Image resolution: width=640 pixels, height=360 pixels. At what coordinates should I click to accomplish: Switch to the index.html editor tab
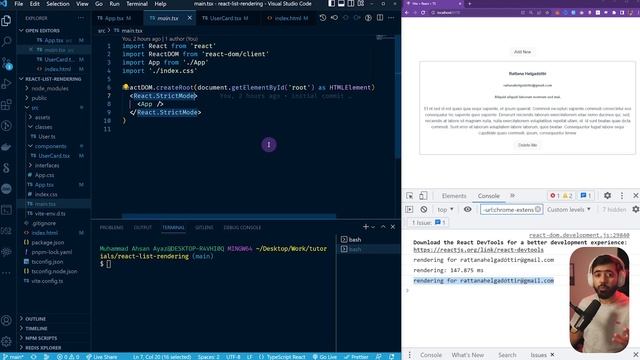(288, 18)
